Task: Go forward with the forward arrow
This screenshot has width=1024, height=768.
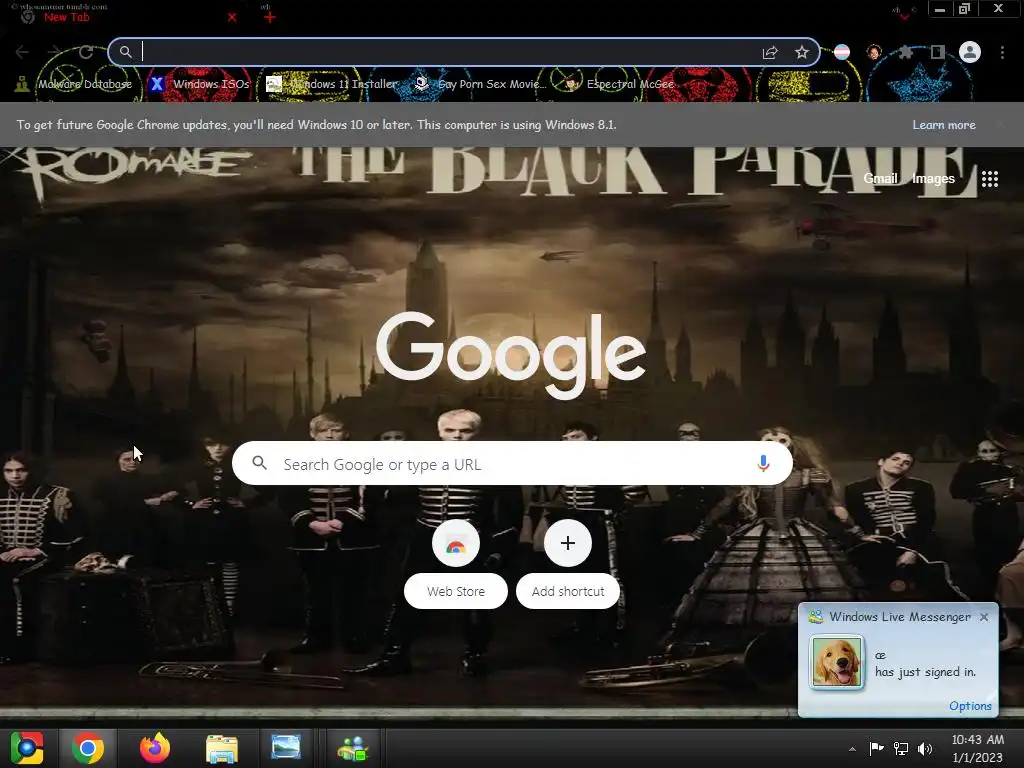Action: (54, 52)
